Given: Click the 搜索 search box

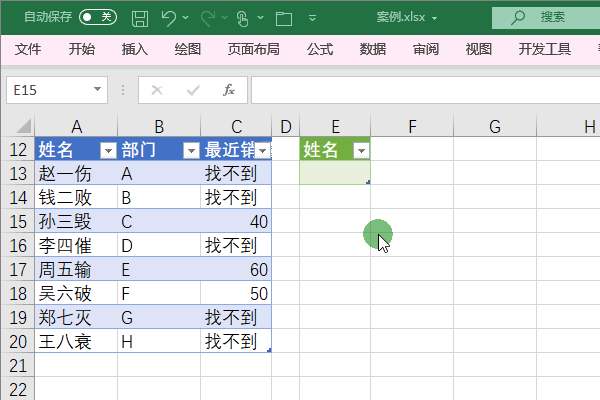Looking at the screenshot, I should [546, 18].
